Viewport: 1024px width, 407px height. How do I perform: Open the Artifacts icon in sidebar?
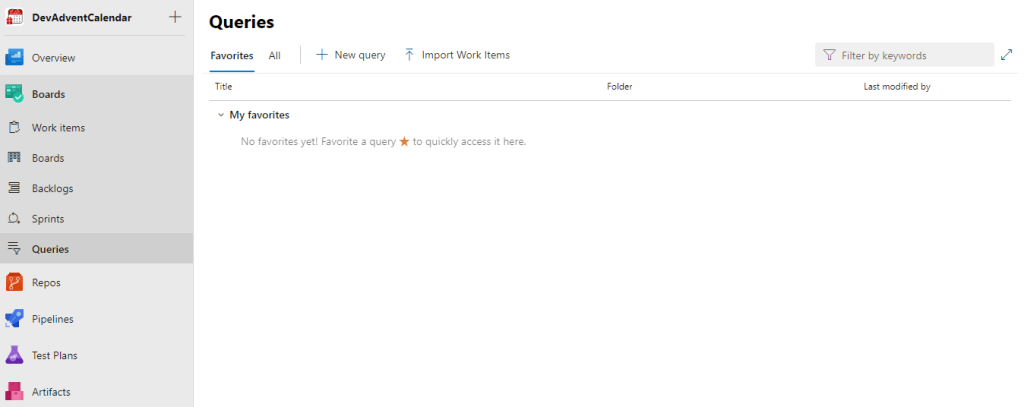[15, 391]
